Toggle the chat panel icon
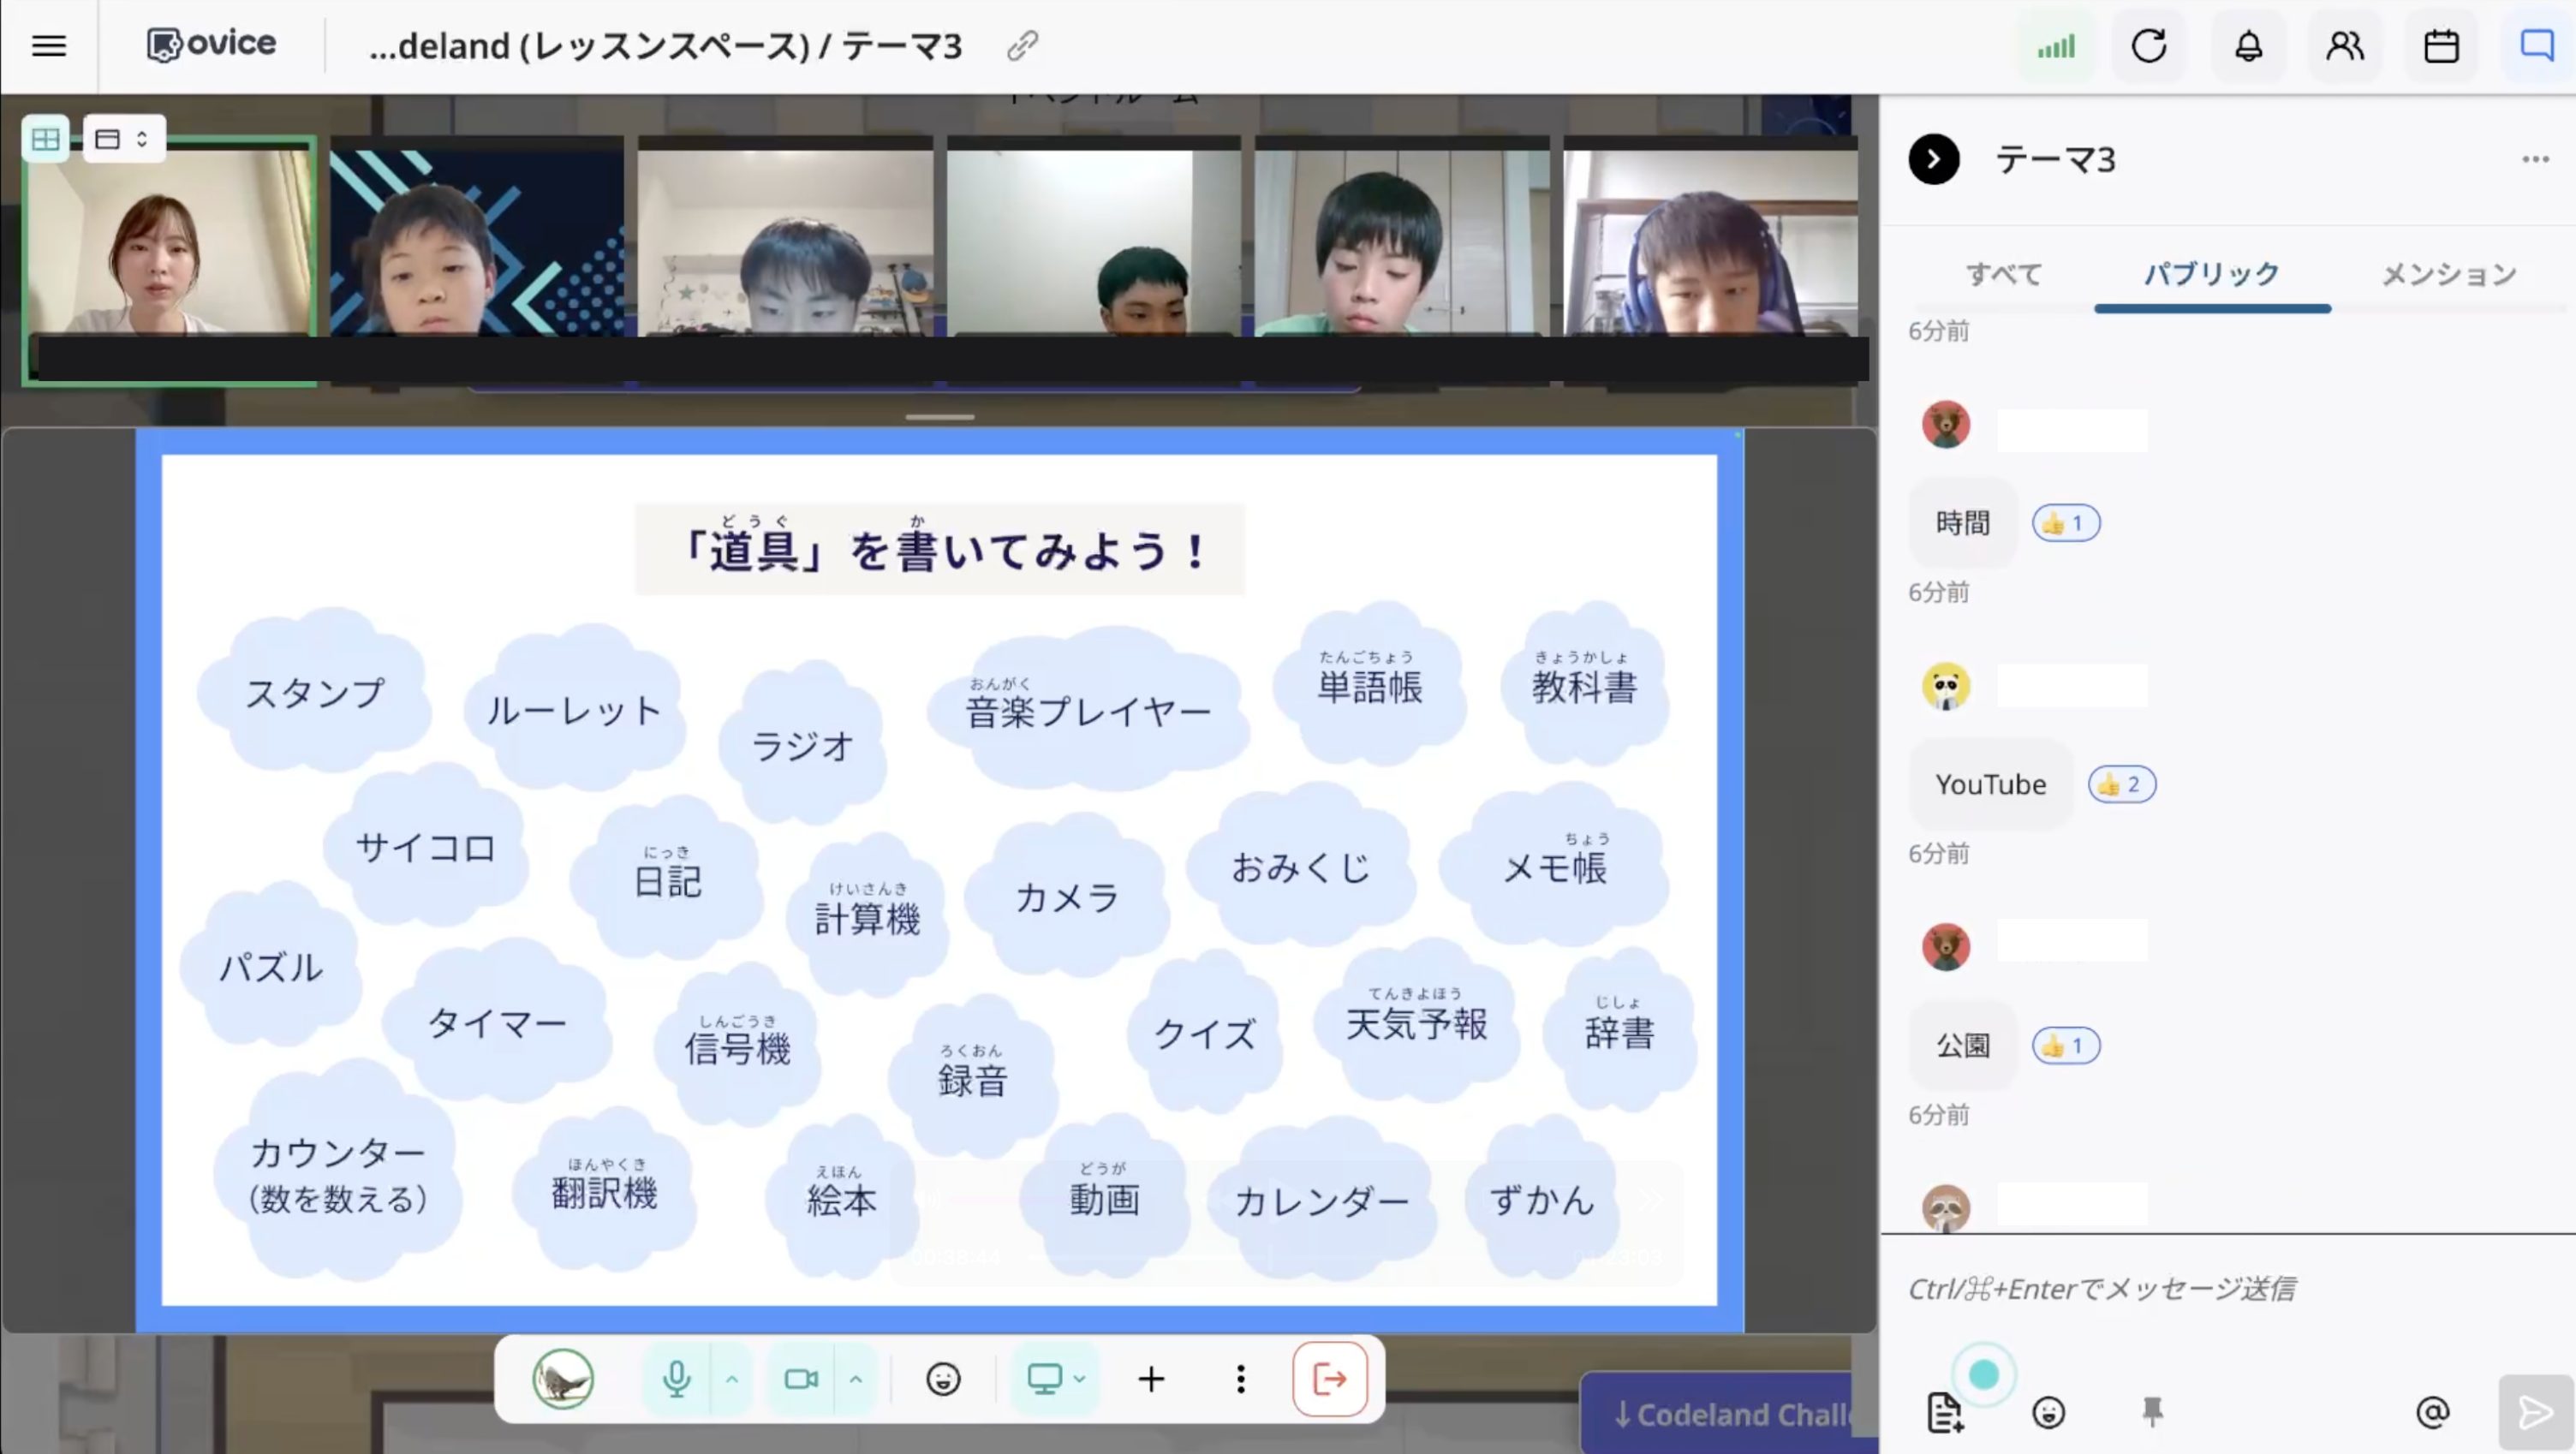Image resolution: width=2576 pixels, height=1454 pixels. (x=2537, y=46)
